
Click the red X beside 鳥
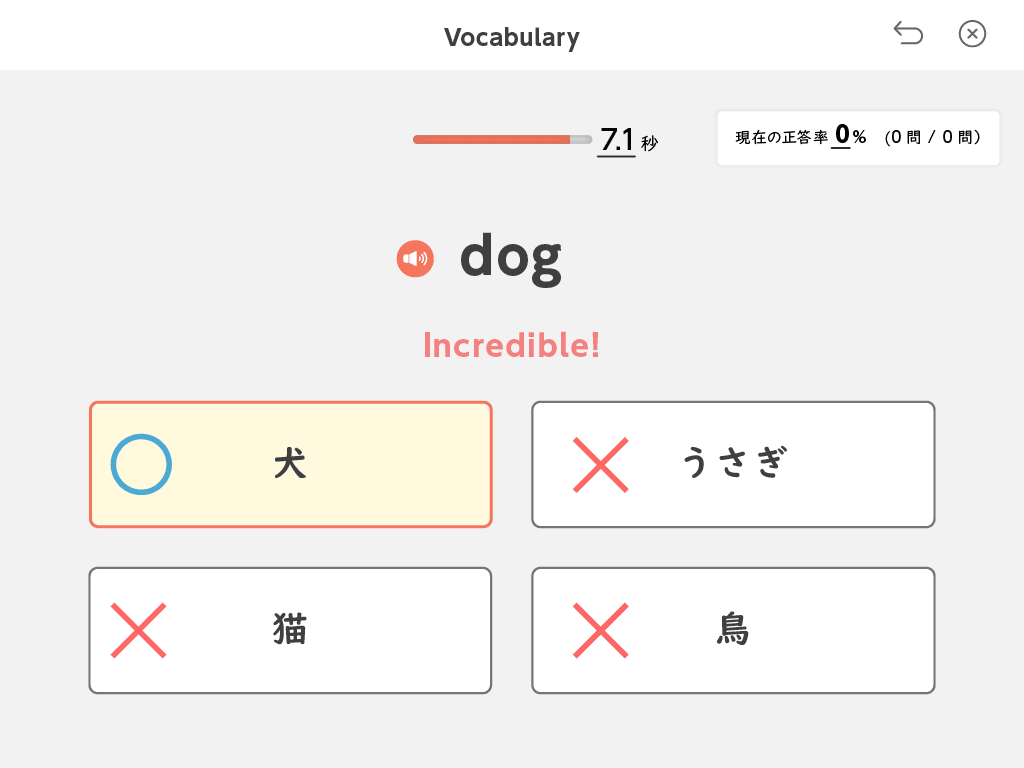pos(600,630)
